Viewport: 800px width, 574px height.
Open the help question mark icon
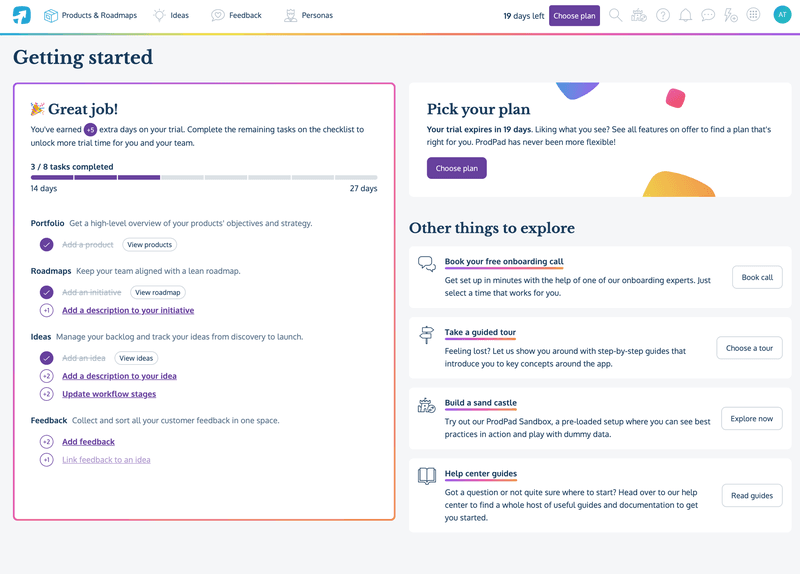click(663, 15)
